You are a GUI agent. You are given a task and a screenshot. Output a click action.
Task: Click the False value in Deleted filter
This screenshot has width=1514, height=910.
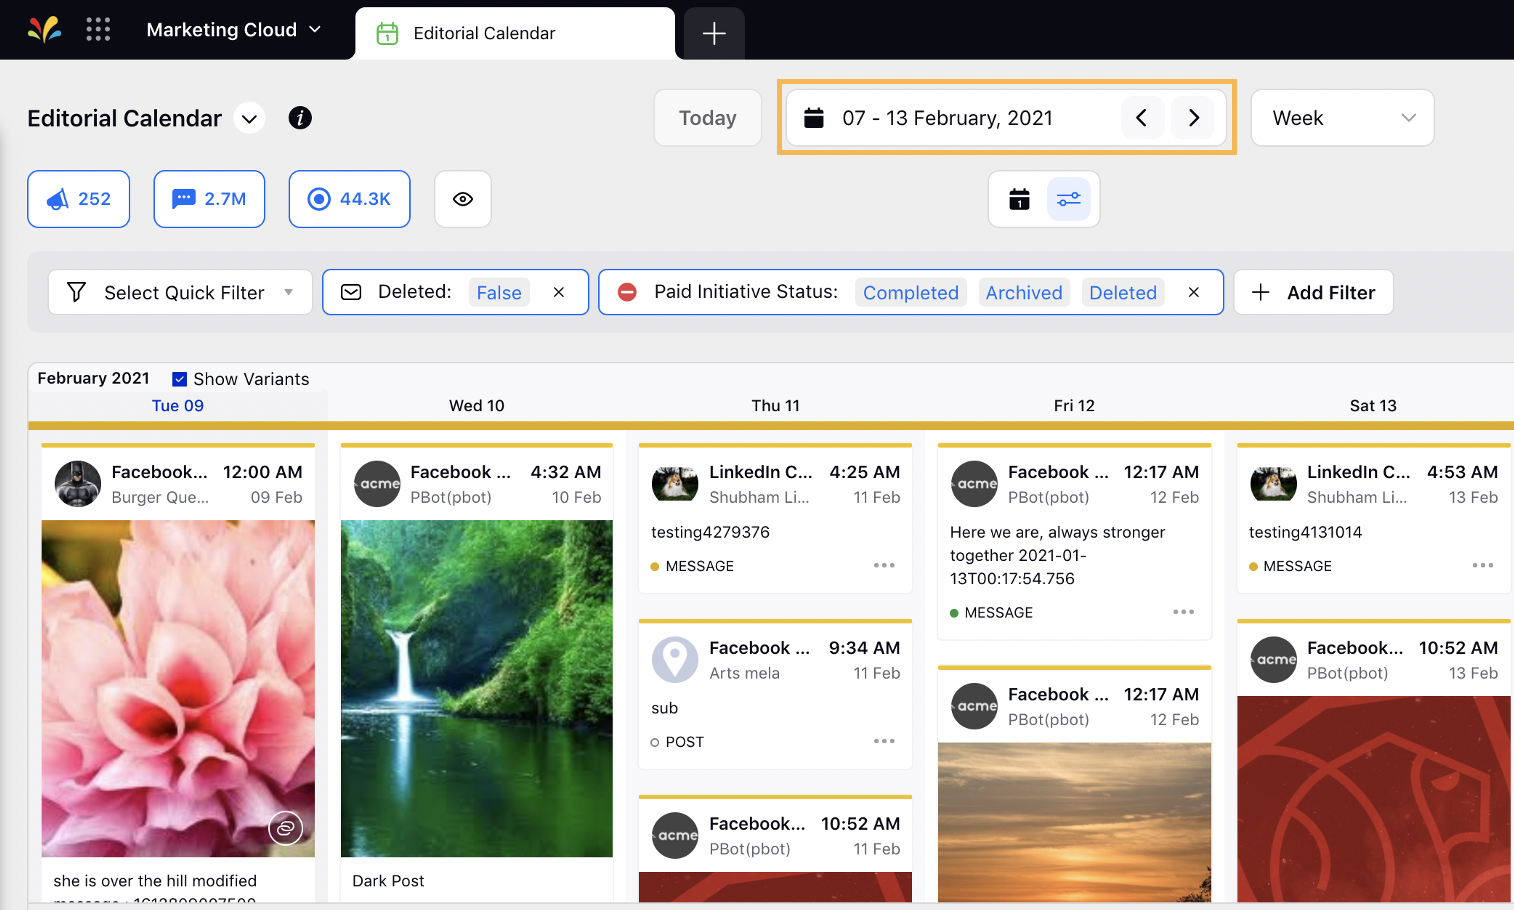click(x=499, y=292)
